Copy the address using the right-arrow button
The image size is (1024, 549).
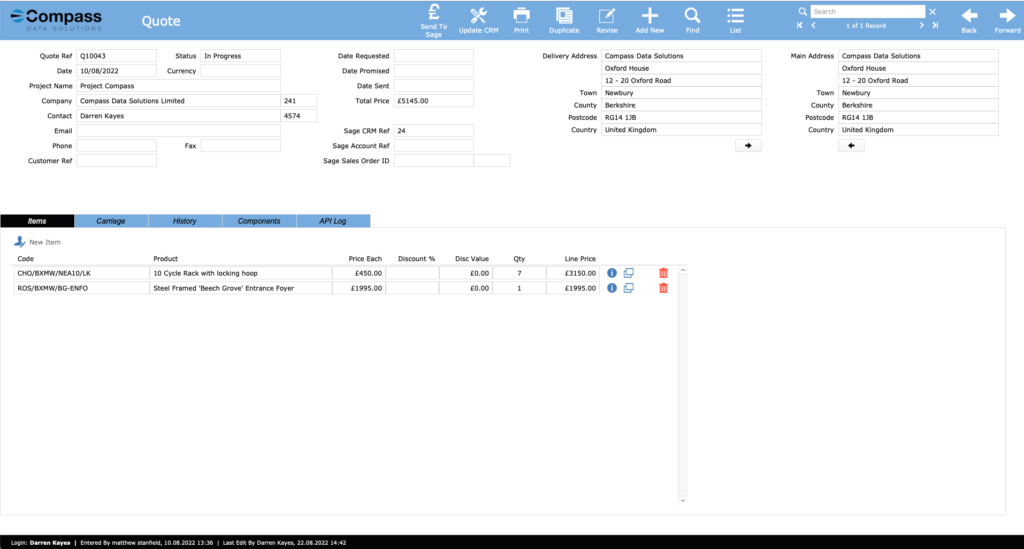coord(747,146)
